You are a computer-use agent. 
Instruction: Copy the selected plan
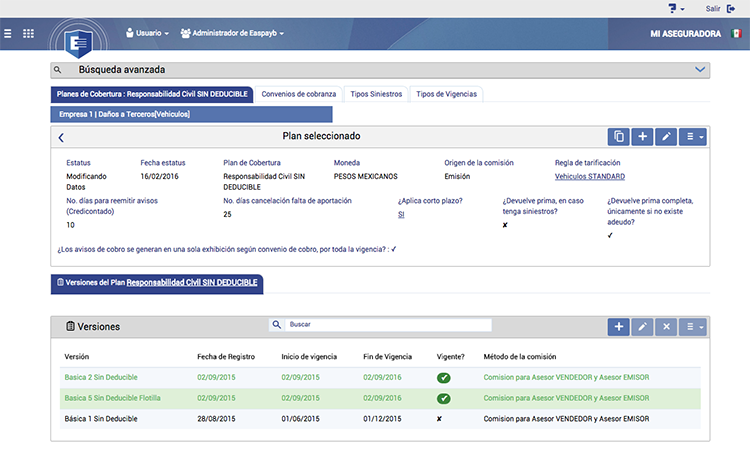pyautogui.click(x=618, y=137)
